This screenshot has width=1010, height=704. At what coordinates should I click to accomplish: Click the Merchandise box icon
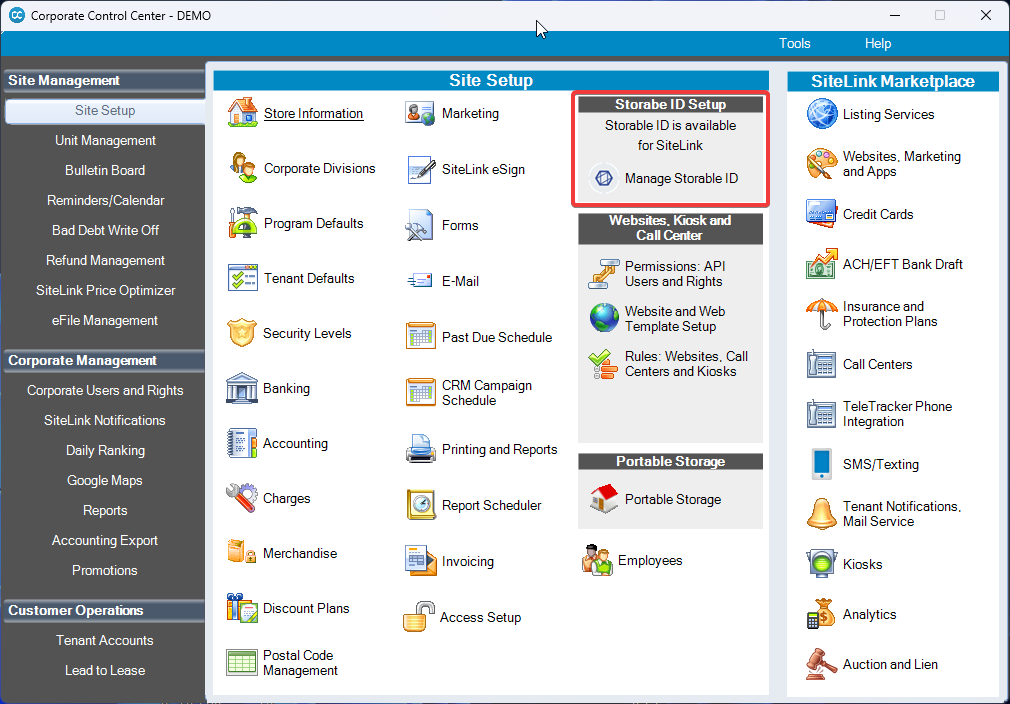point(242,553)
